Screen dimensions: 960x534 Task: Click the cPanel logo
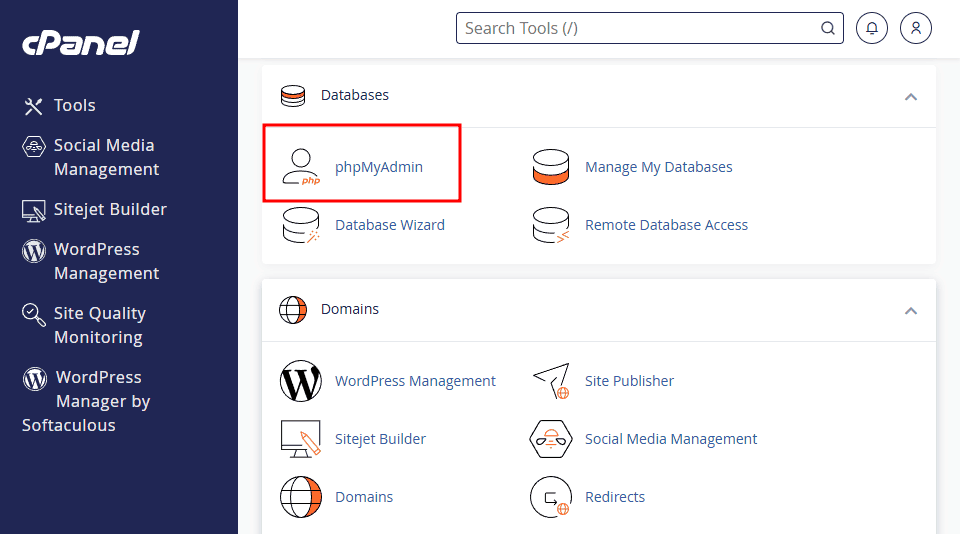tap(81, 43)
